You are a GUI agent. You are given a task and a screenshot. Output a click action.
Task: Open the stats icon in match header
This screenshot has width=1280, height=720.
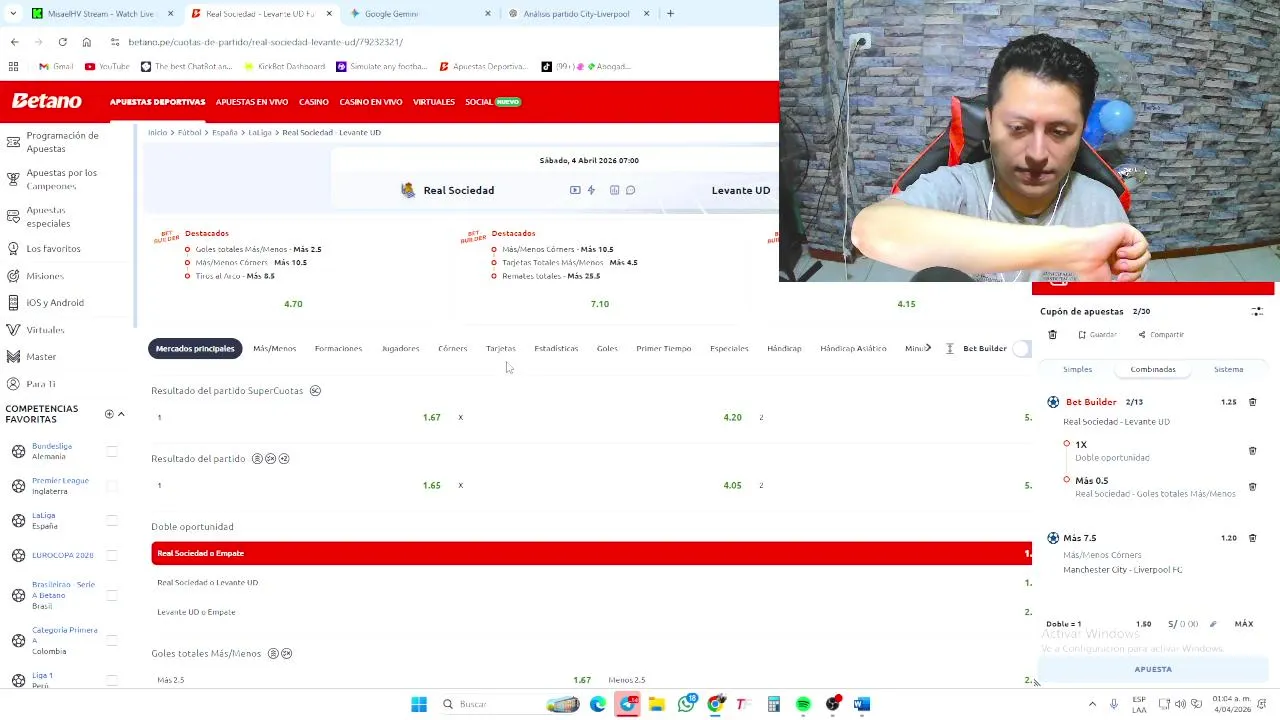pyautogui.click(x=614, y=190)
